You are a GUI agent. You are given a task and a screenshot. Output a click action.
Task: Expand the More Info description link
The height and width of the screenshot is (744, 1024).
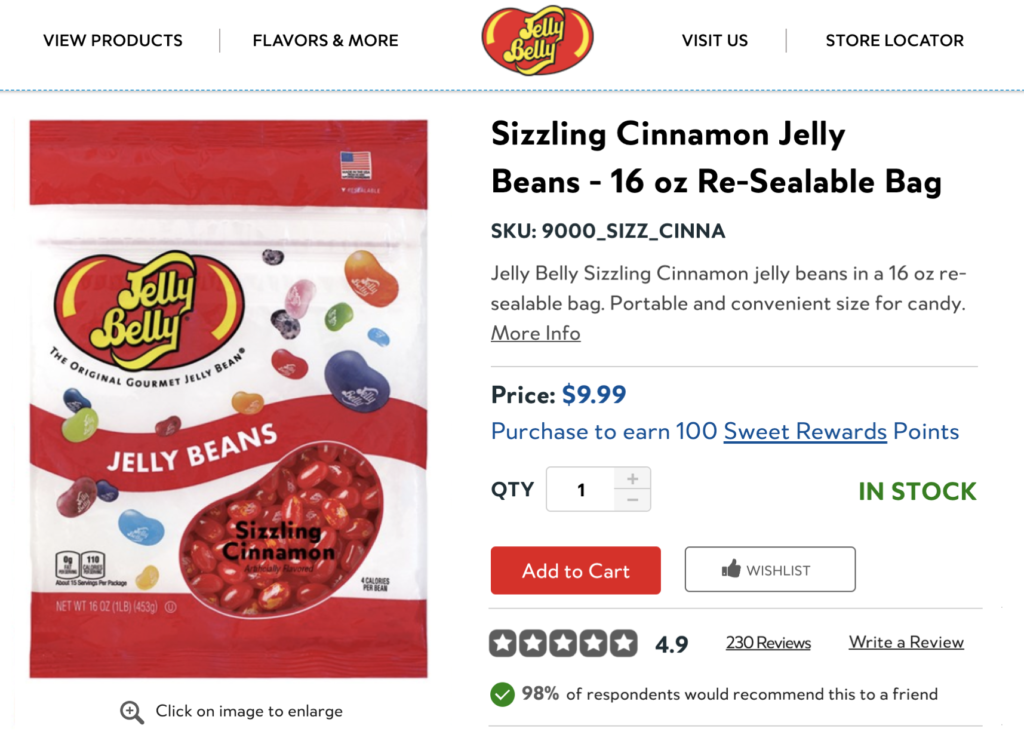coord(535,333)
